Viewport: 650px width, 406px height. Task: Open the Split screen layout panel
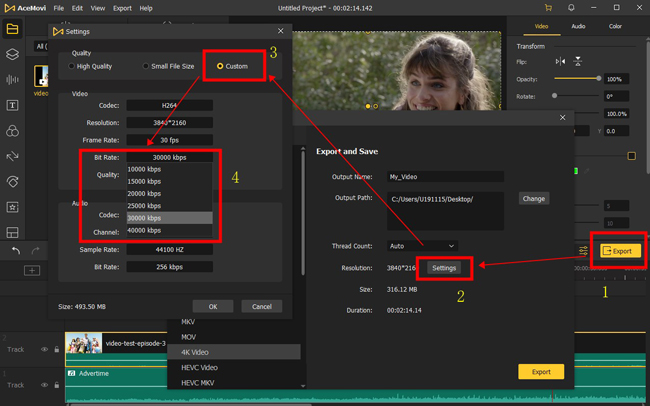click(x=12, y=232)
